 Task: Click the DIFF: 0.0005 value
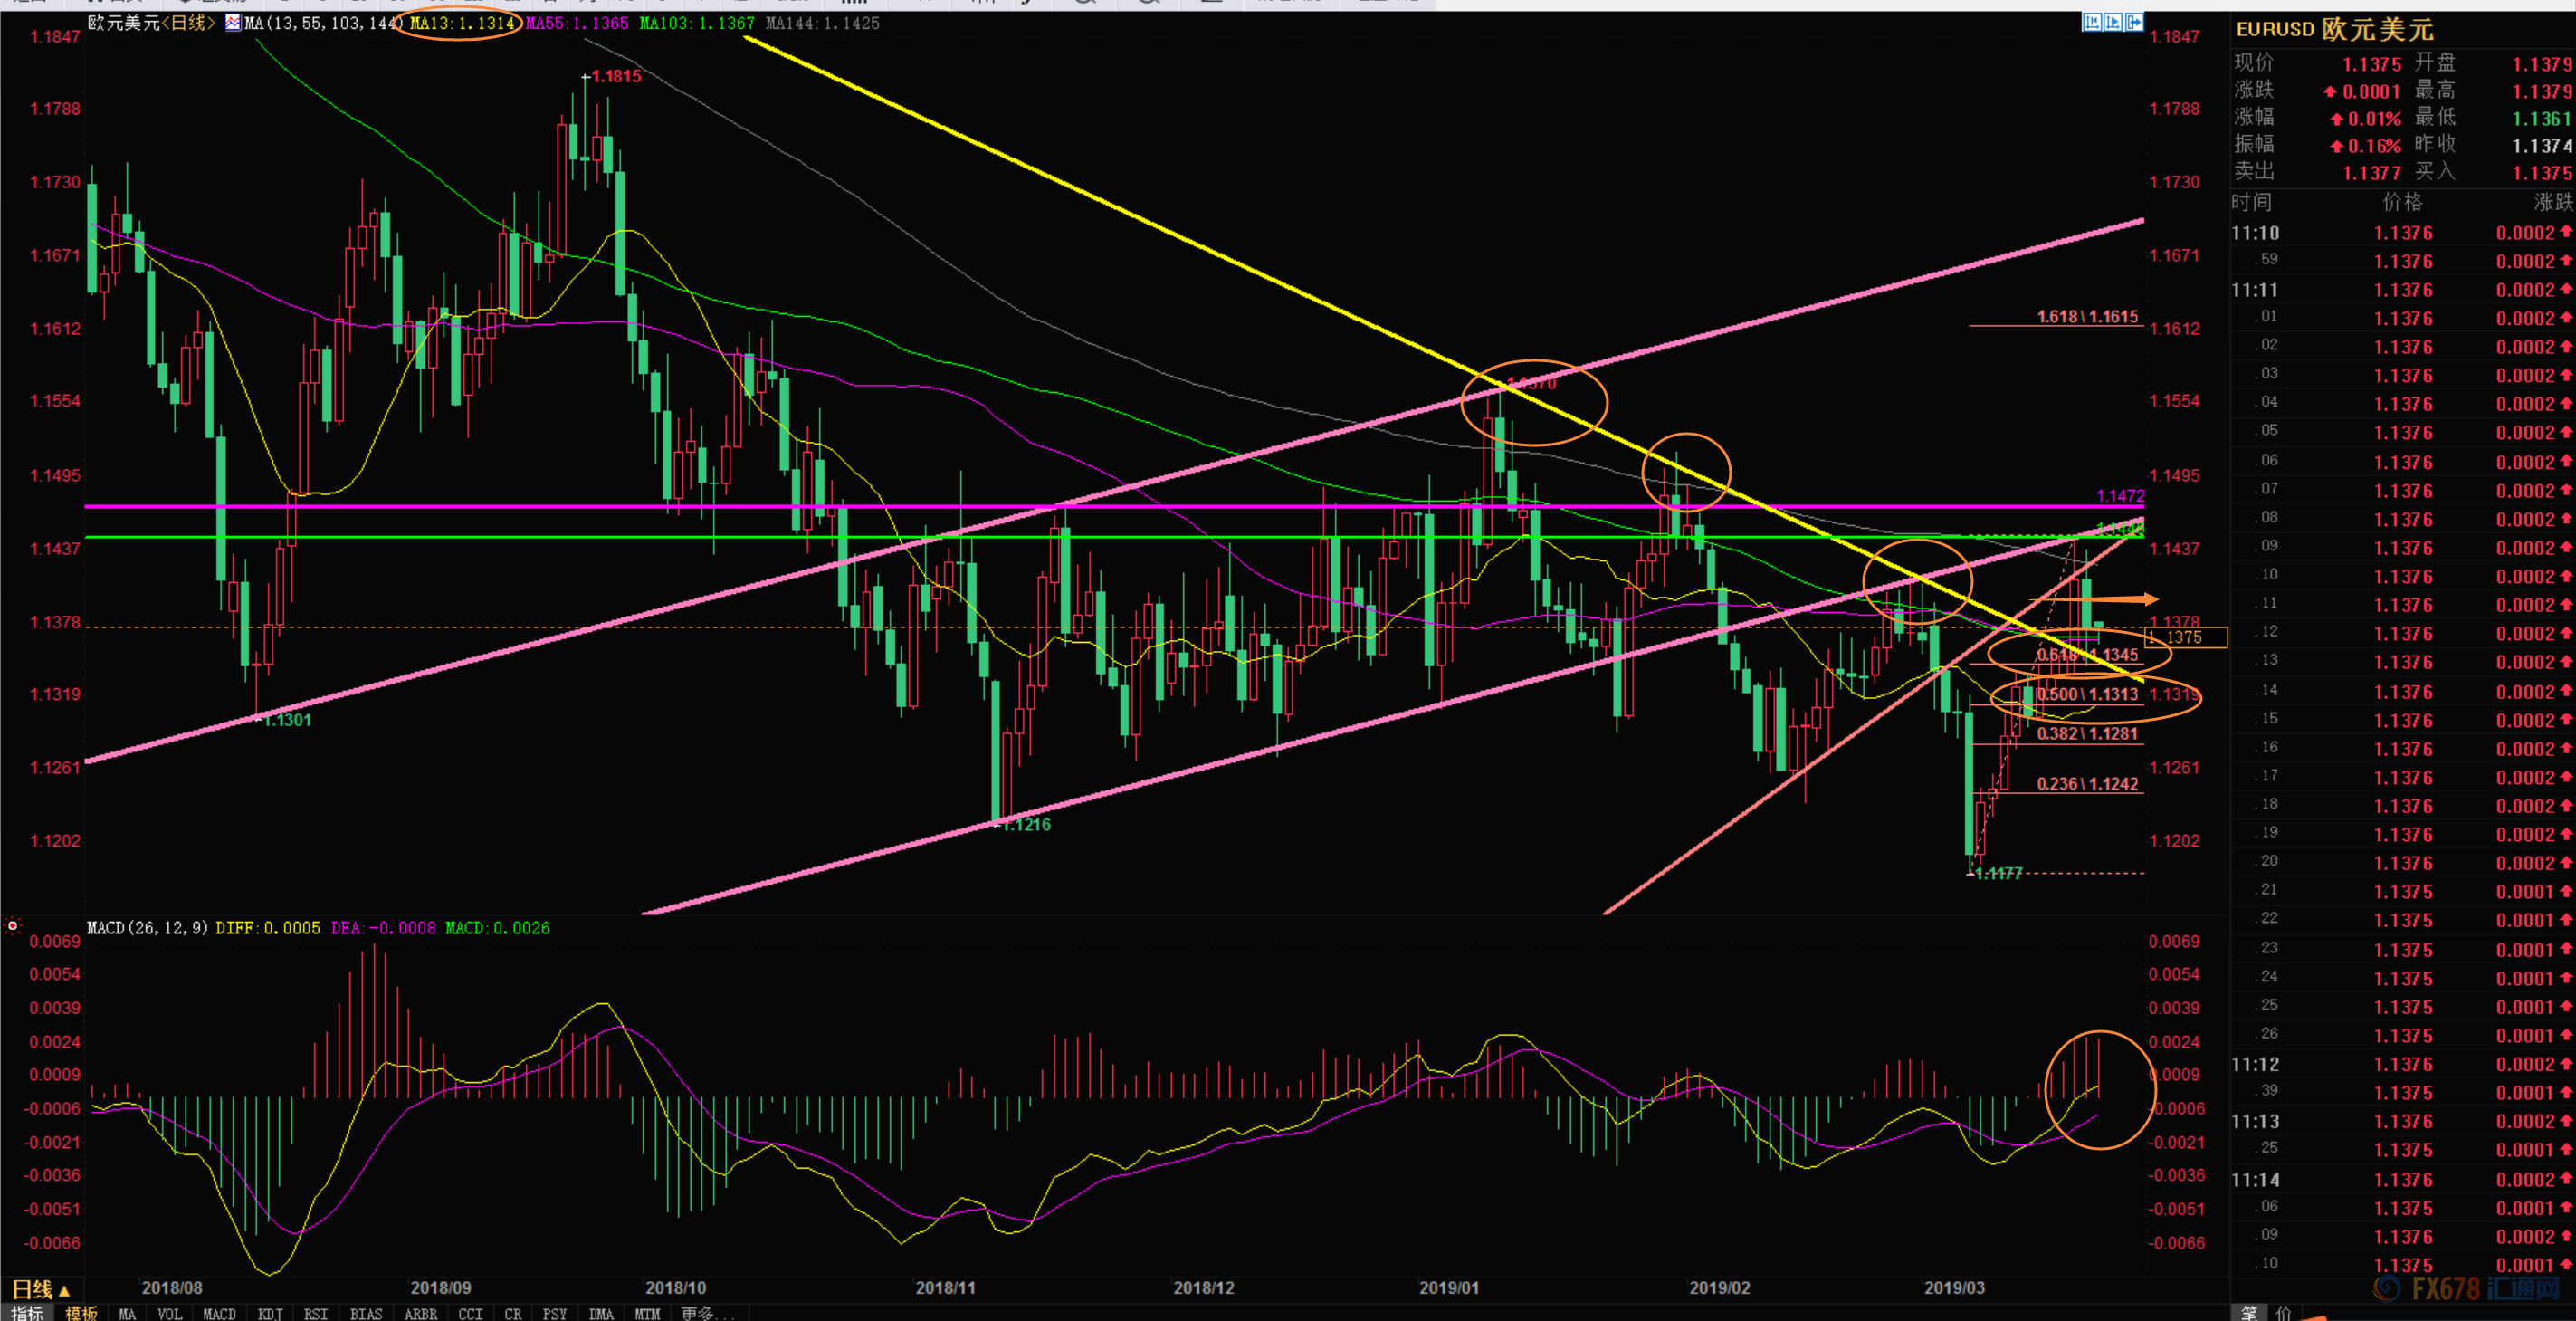[268, 928]
